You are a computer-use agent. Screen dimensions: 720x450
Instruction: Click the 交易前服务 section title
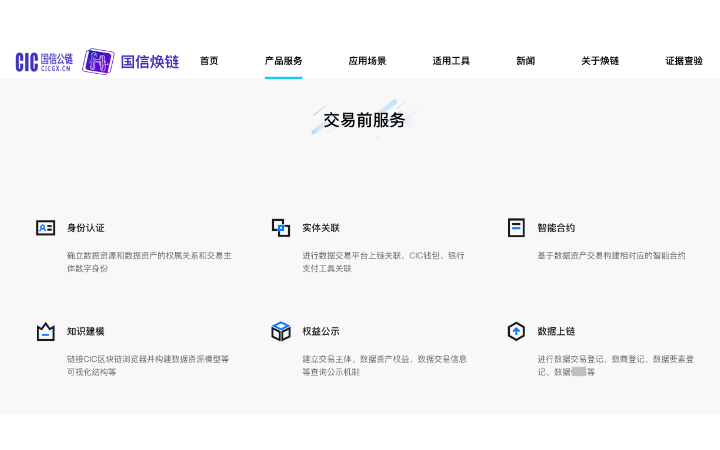coord(364,120)
